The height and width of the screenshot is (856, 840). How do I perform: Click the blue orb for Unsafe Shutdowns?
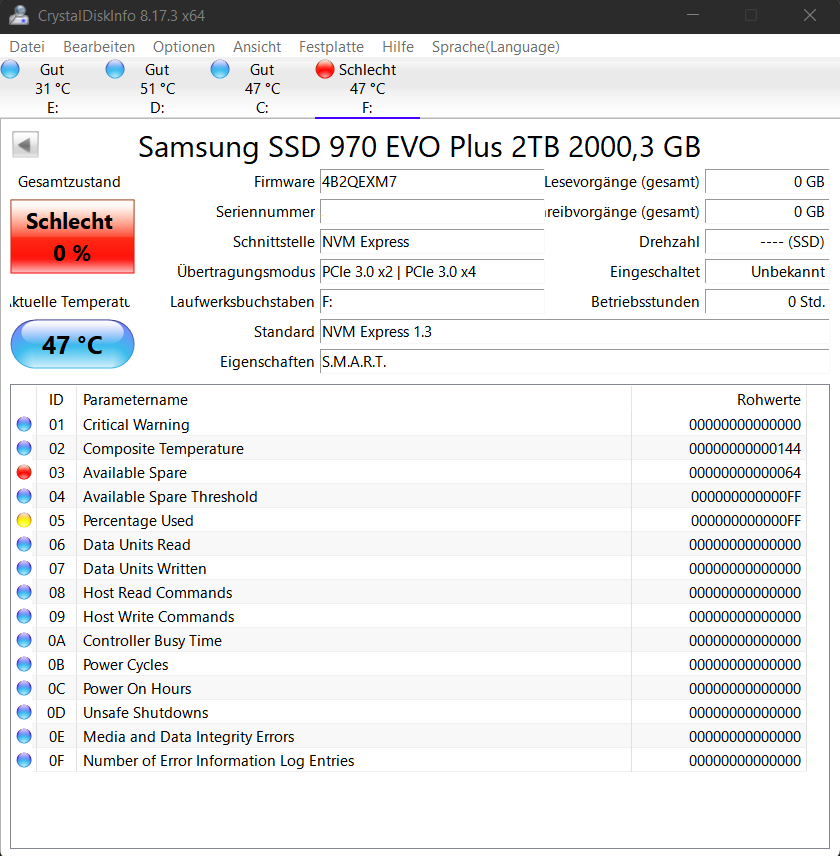tap(24, 712)
